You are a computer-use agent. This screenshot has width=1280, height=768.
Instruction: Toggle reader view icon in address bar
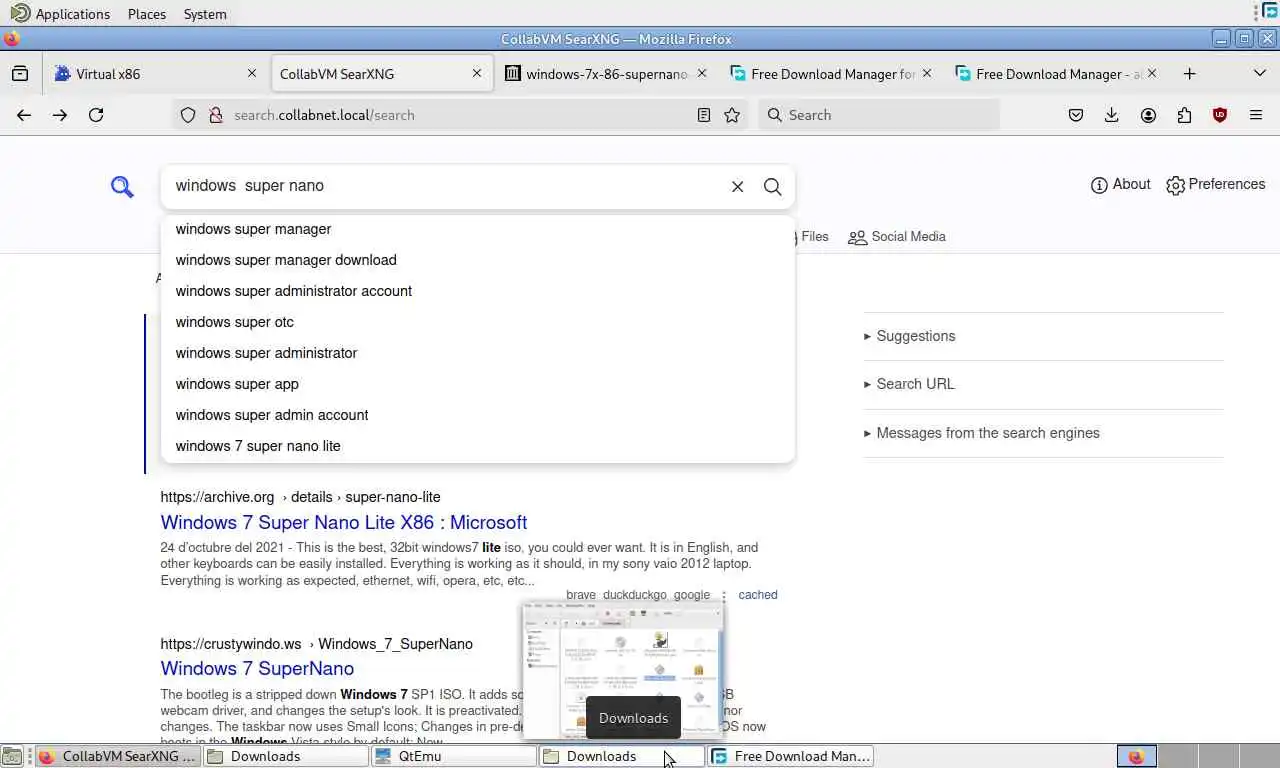tap(704, 115)
